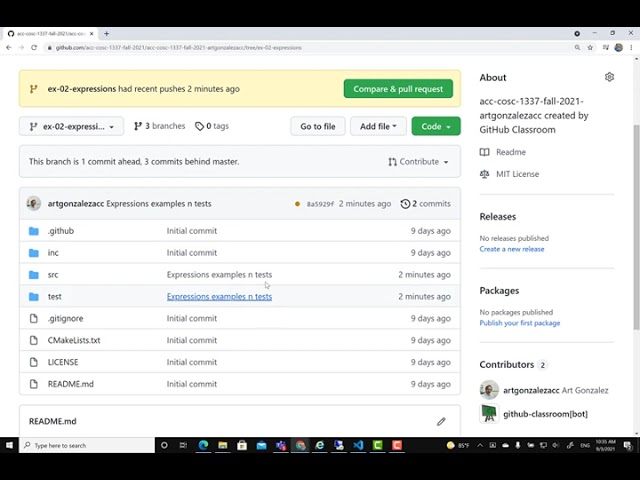
Task: Open README.md file name in list
Action: coord(71,384)
